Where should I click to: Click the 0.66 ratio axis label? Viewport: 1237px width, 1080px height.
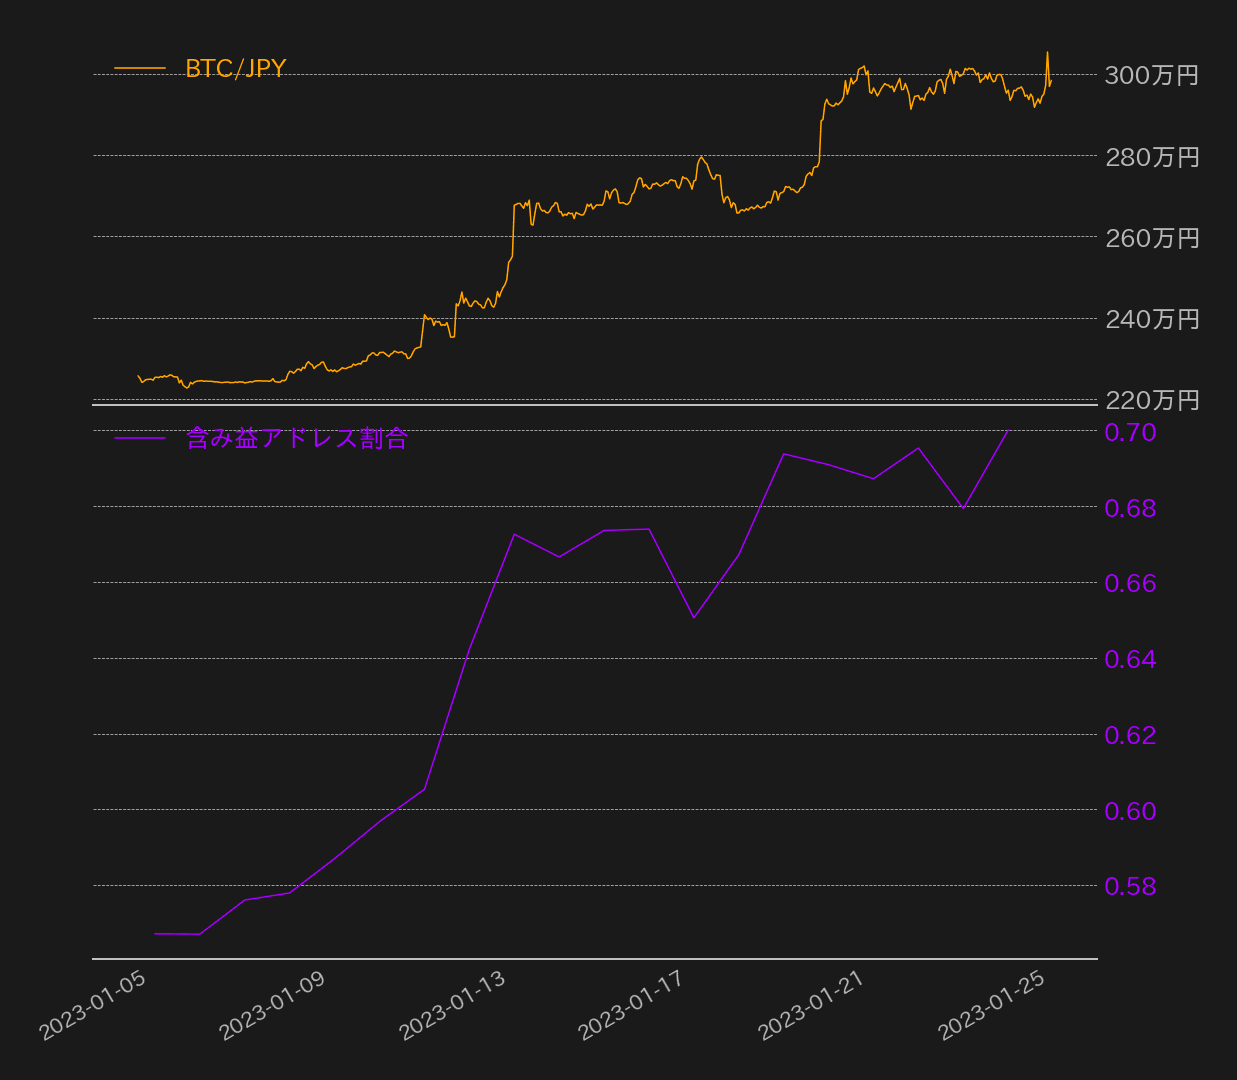pyautogui.click(x=1130, y=583)
